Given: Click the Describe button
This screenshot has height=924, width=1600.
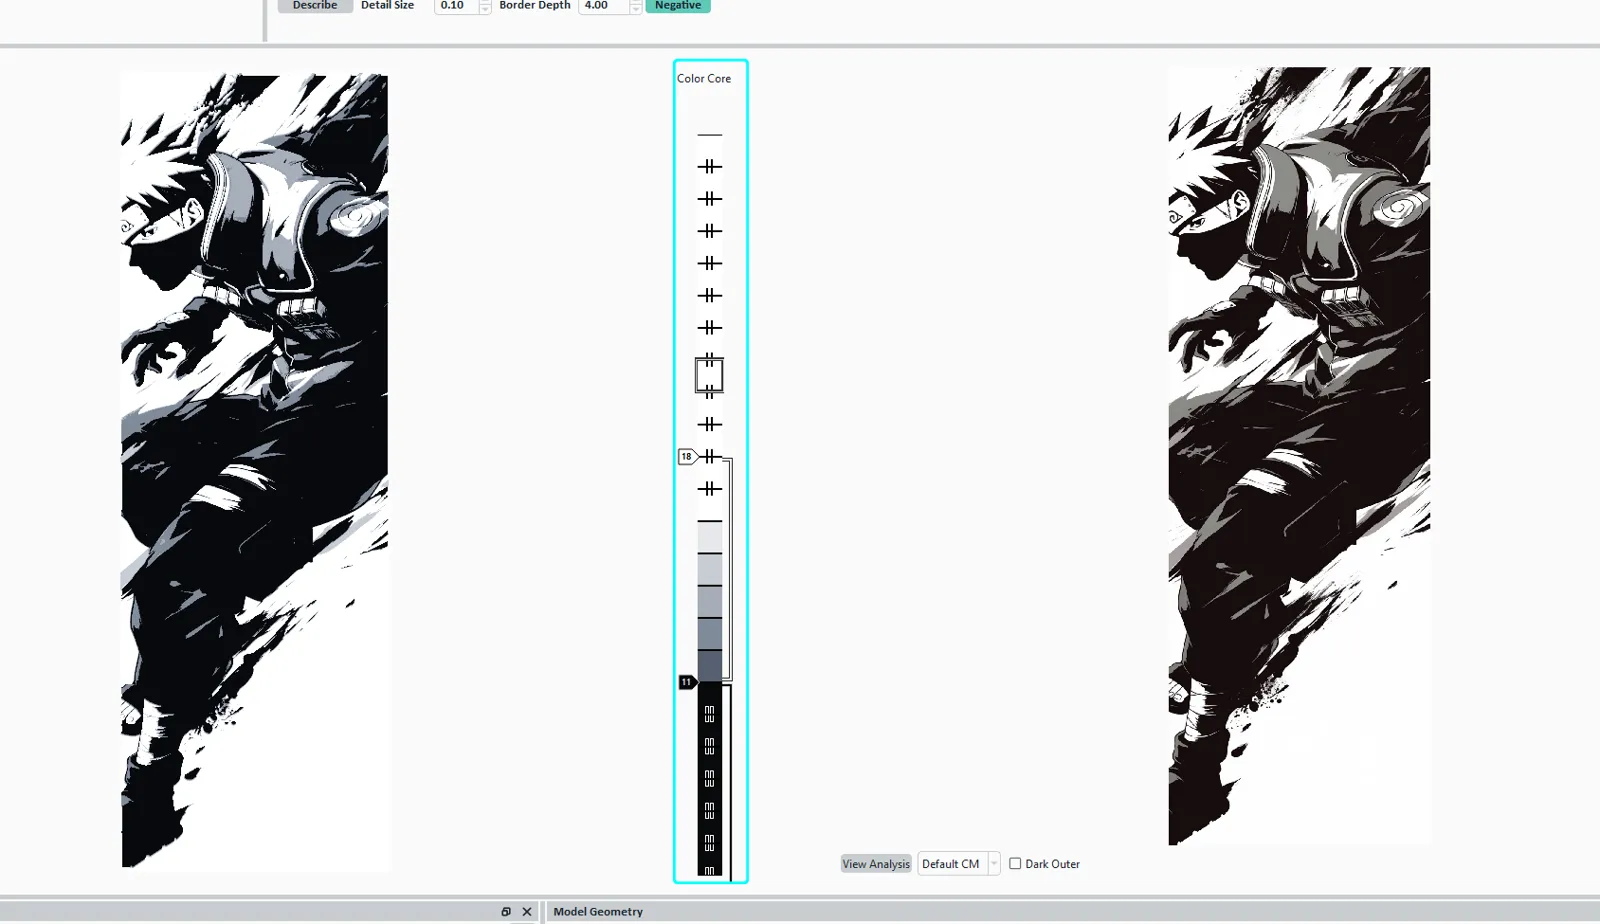Looking at the screenshot, I should coord(315,6).
